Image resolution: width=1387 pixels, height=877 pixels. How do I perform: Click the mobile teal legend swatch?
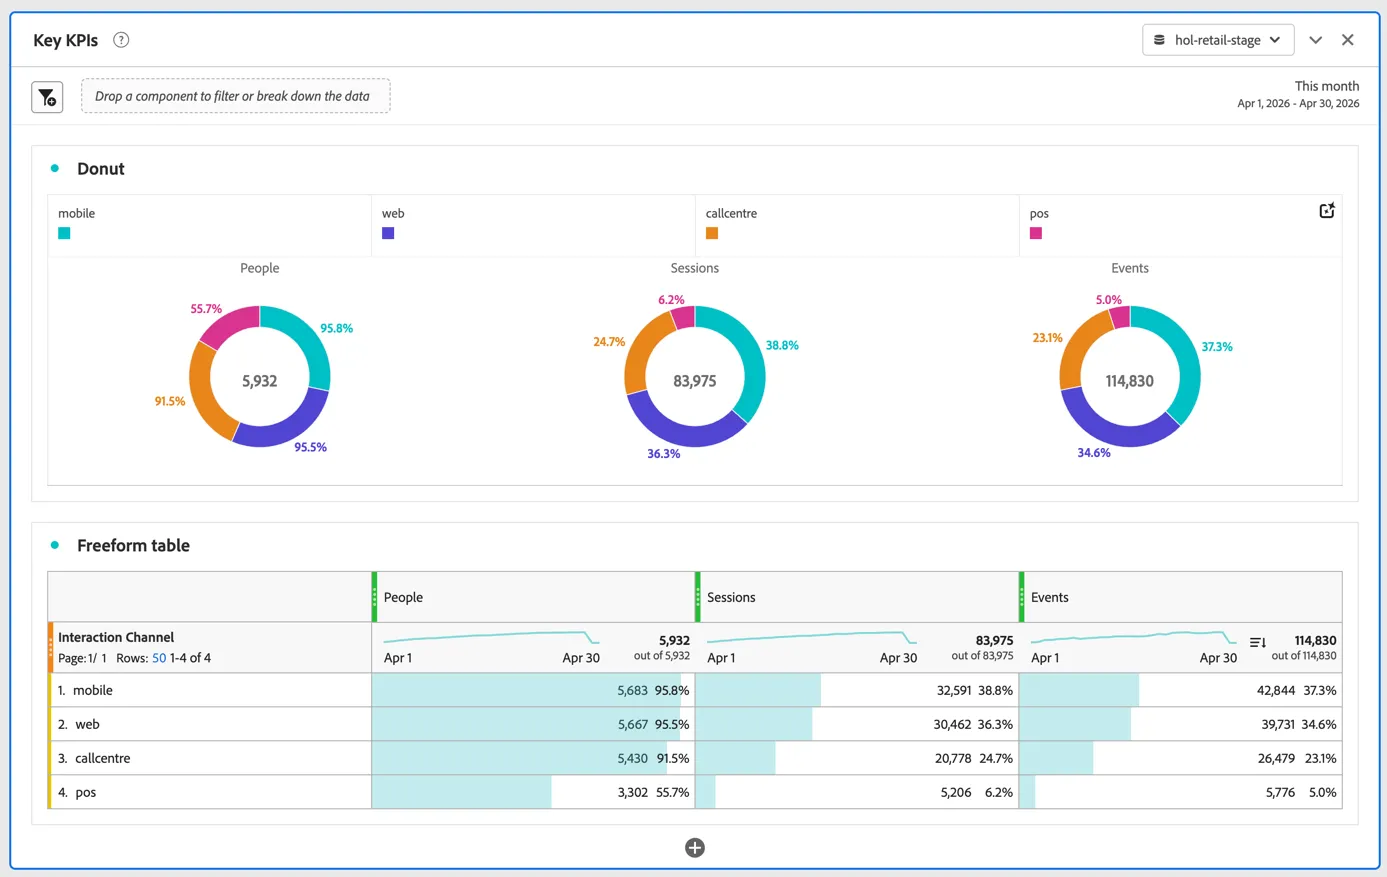point(64,233)
